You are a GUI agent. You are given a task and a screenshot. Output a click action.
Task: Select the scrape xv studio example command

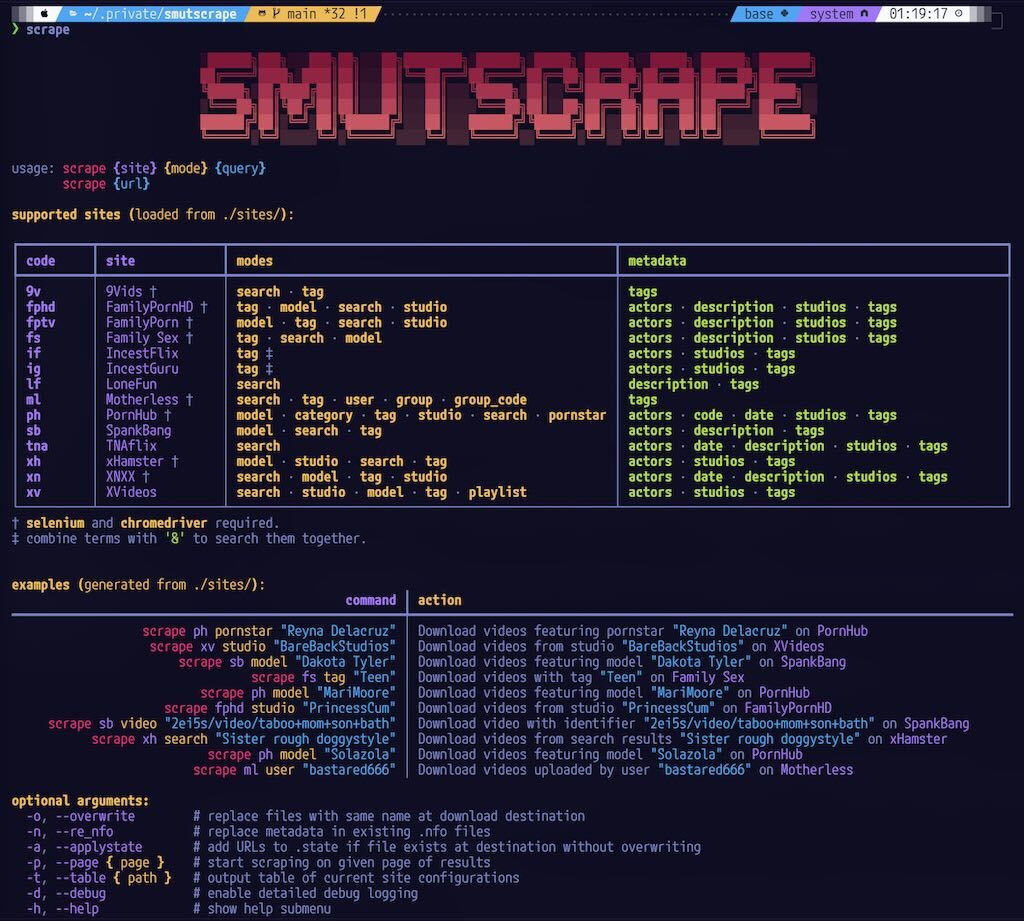point(273,647)
